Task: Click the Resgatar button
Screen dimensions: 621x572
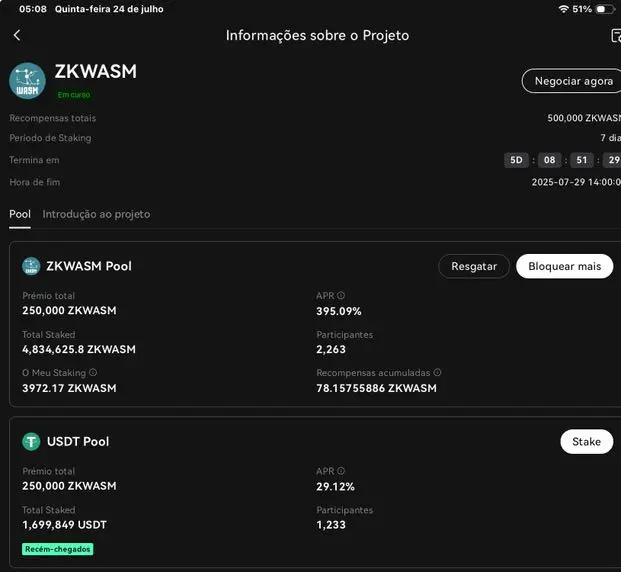Action: click(474, 266)
